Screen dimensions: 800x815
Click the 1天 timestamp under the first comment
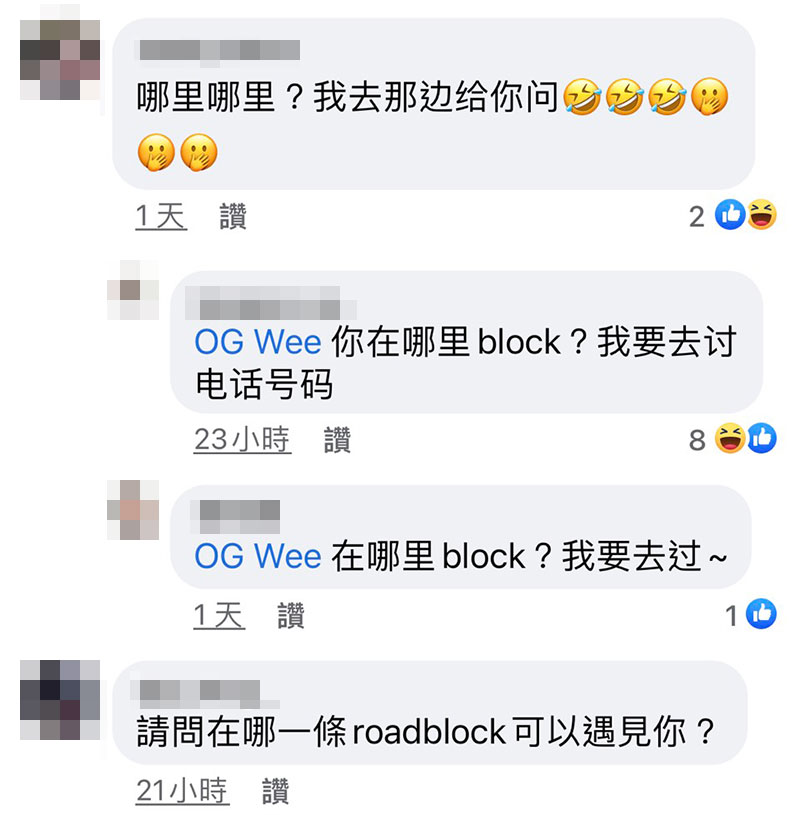161,216
